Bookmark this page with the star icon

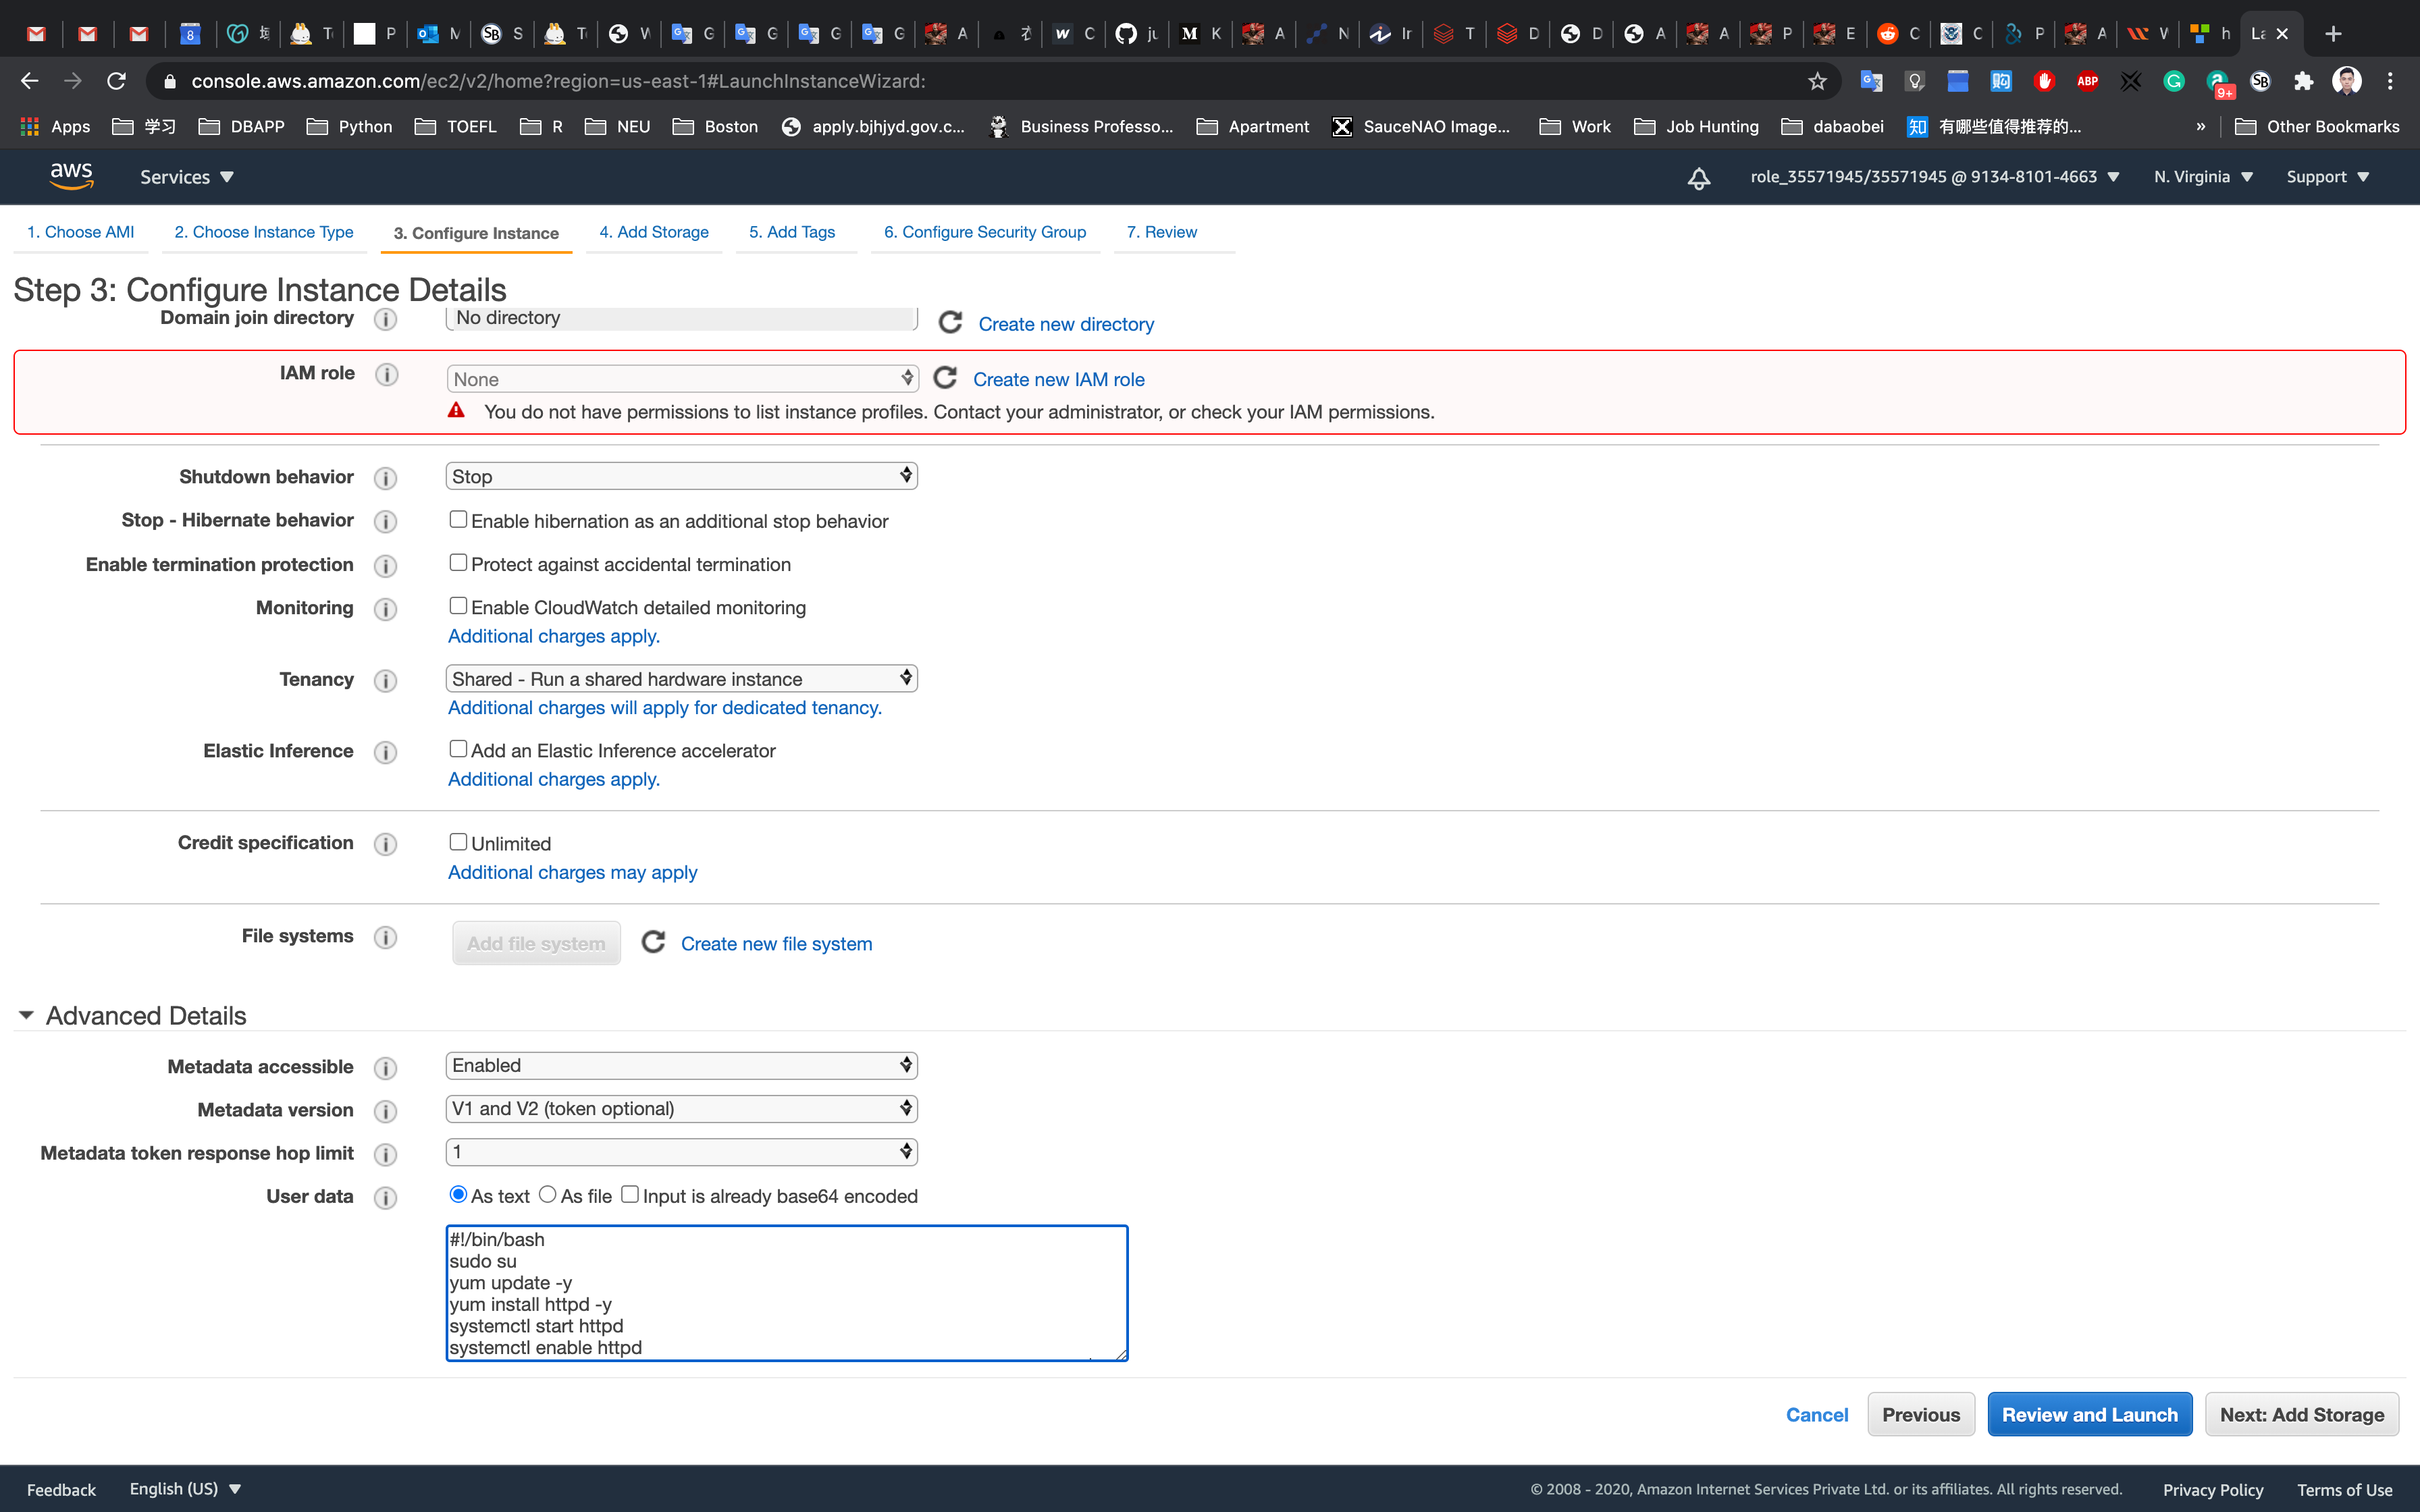pos(1817,81)
